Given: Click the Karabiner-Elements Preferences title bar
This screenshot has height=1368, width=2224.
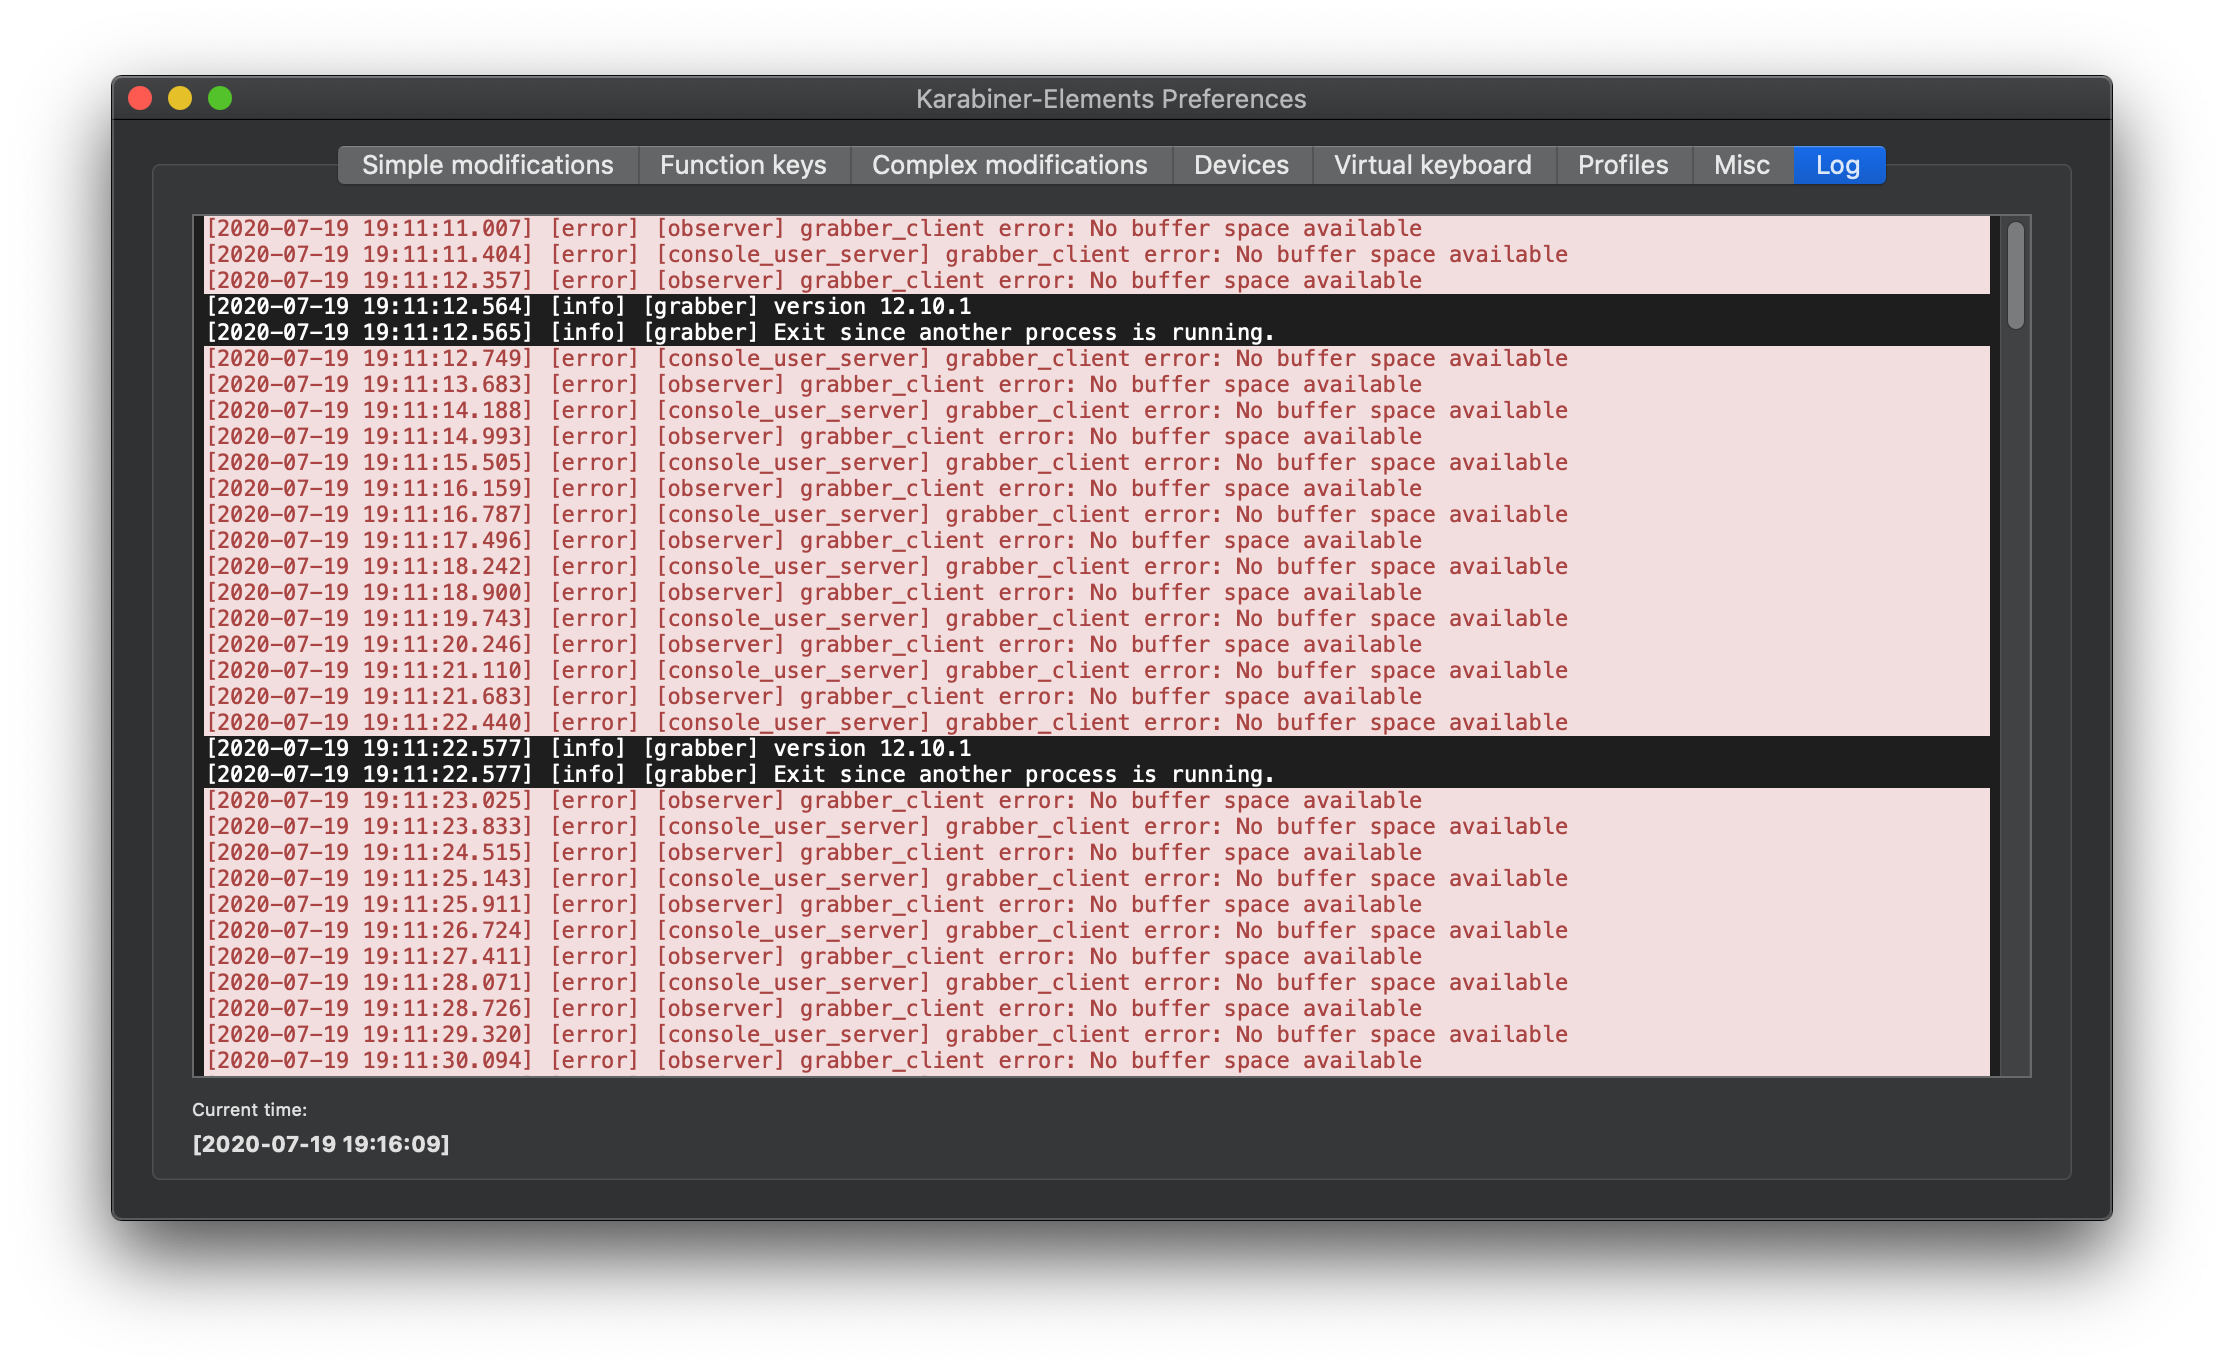Looking at the screenshot, I should (1110, 99).
